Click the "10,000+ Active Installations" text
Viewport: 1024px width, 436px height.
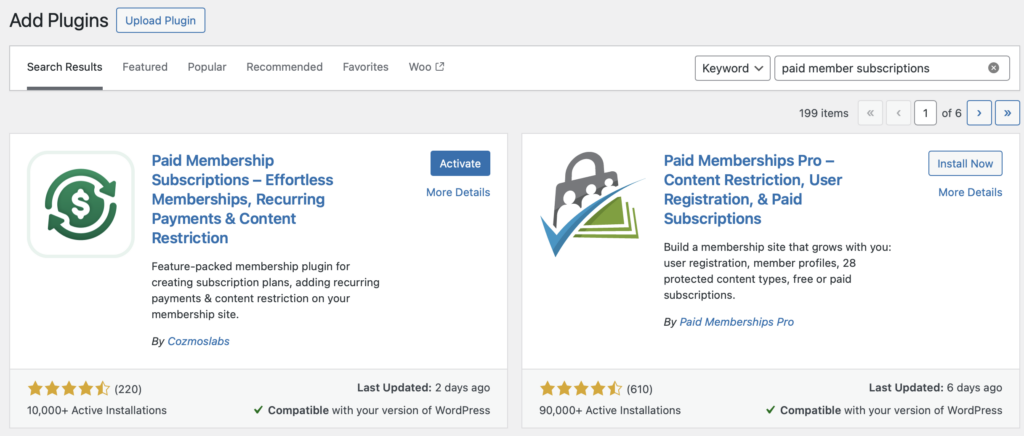(x=97, y=411)
